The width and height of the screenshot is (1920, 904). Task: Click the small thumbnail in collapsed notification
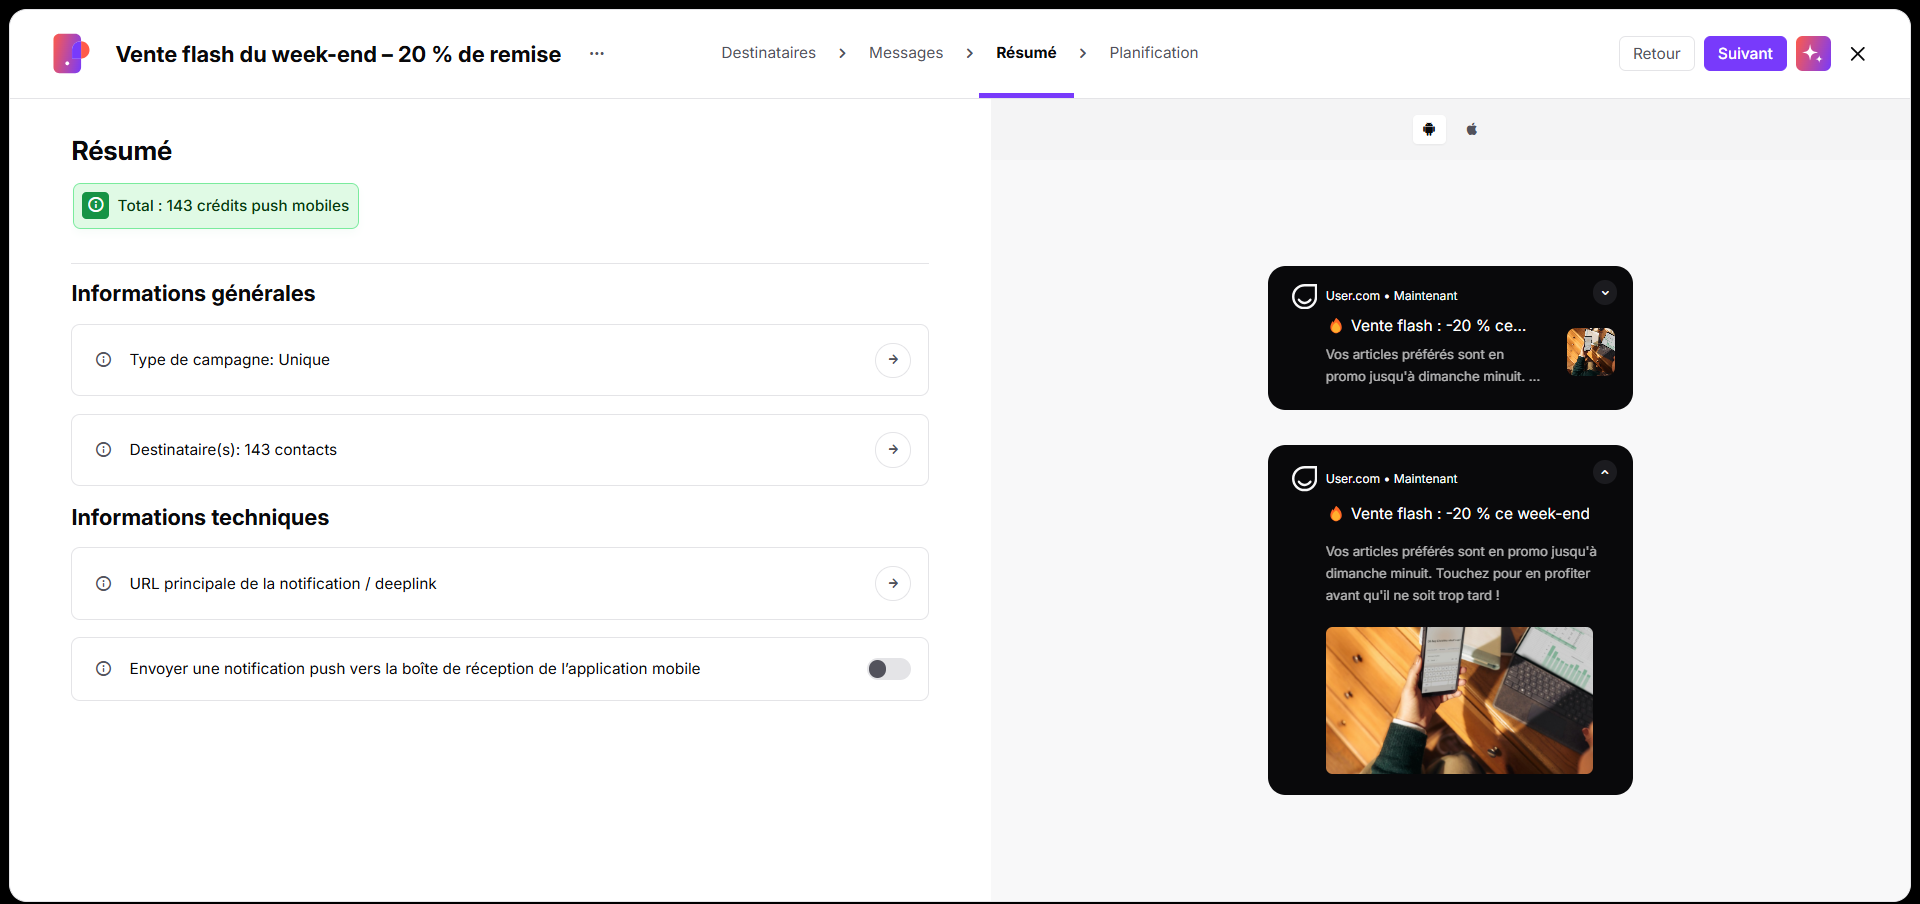[x=1590, y=352]
